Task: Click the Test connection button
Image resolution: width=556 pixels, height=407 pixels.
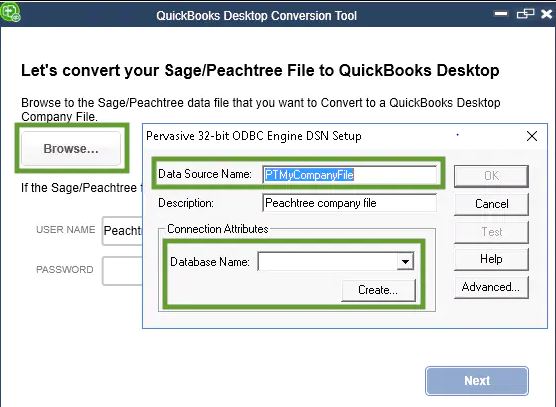Action: 491,232
